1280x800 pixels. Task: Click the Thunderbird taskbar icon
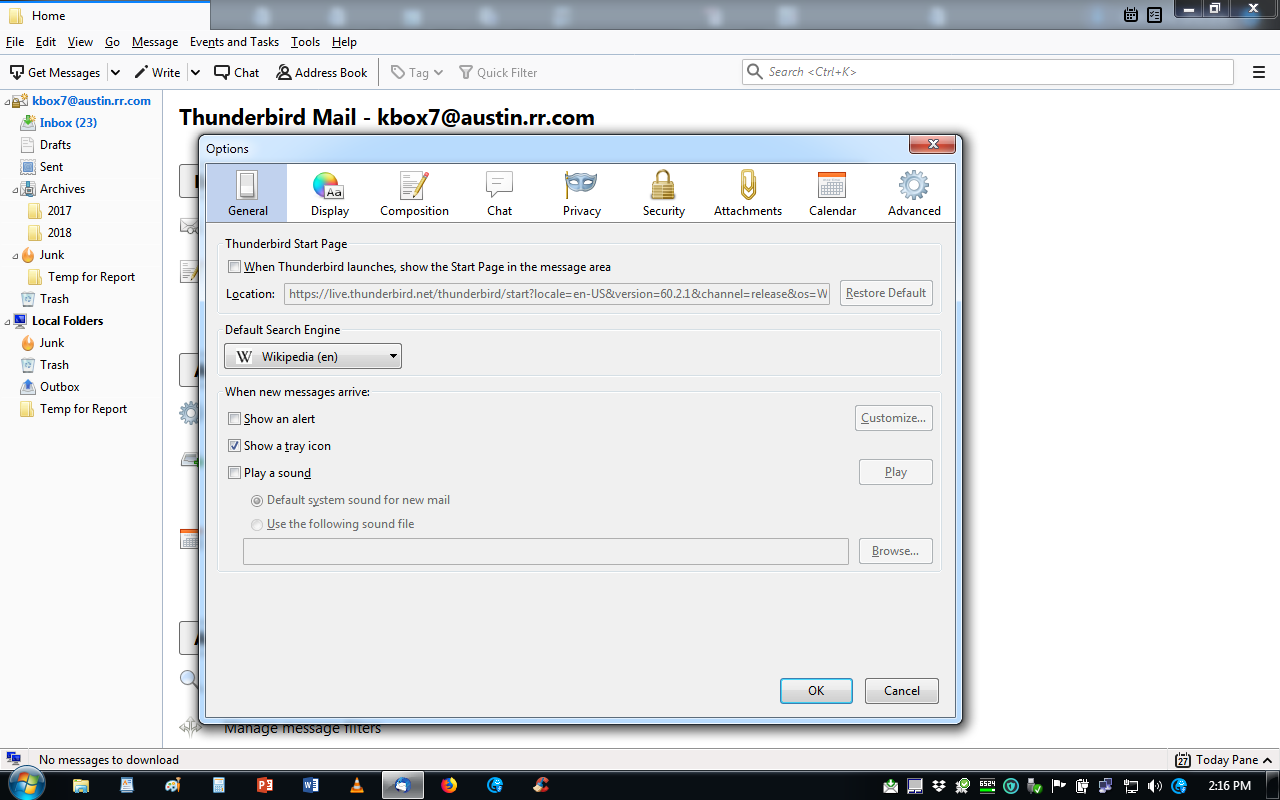pos(402,785)
